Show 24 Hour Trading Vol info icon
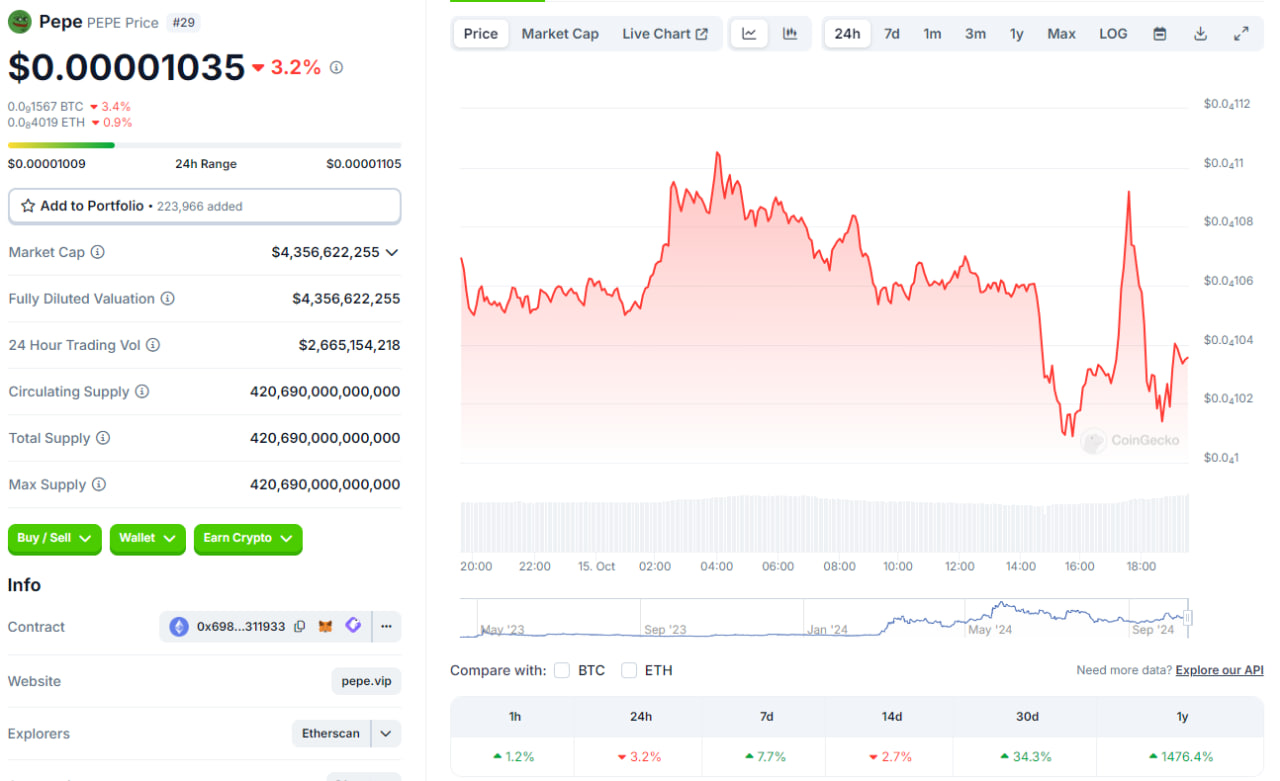 (153, 345)
